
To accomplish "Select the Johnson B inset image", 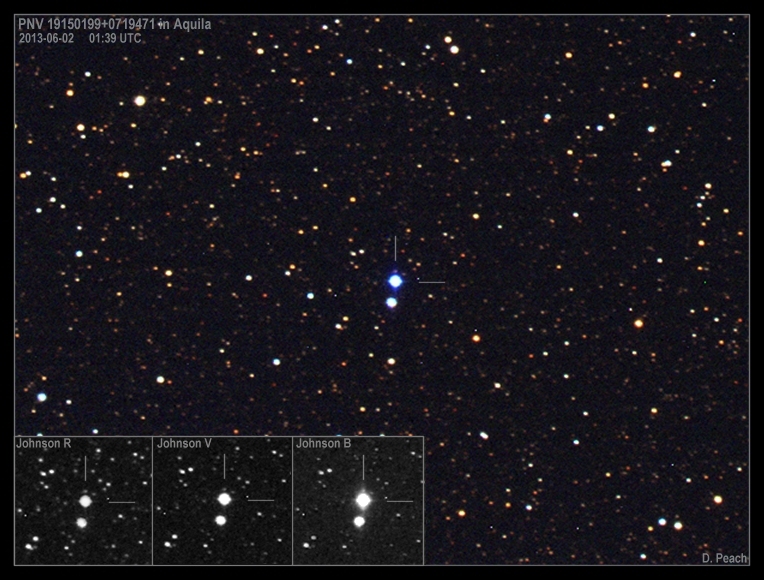I will pyautogui.click(x=358, y=501).
